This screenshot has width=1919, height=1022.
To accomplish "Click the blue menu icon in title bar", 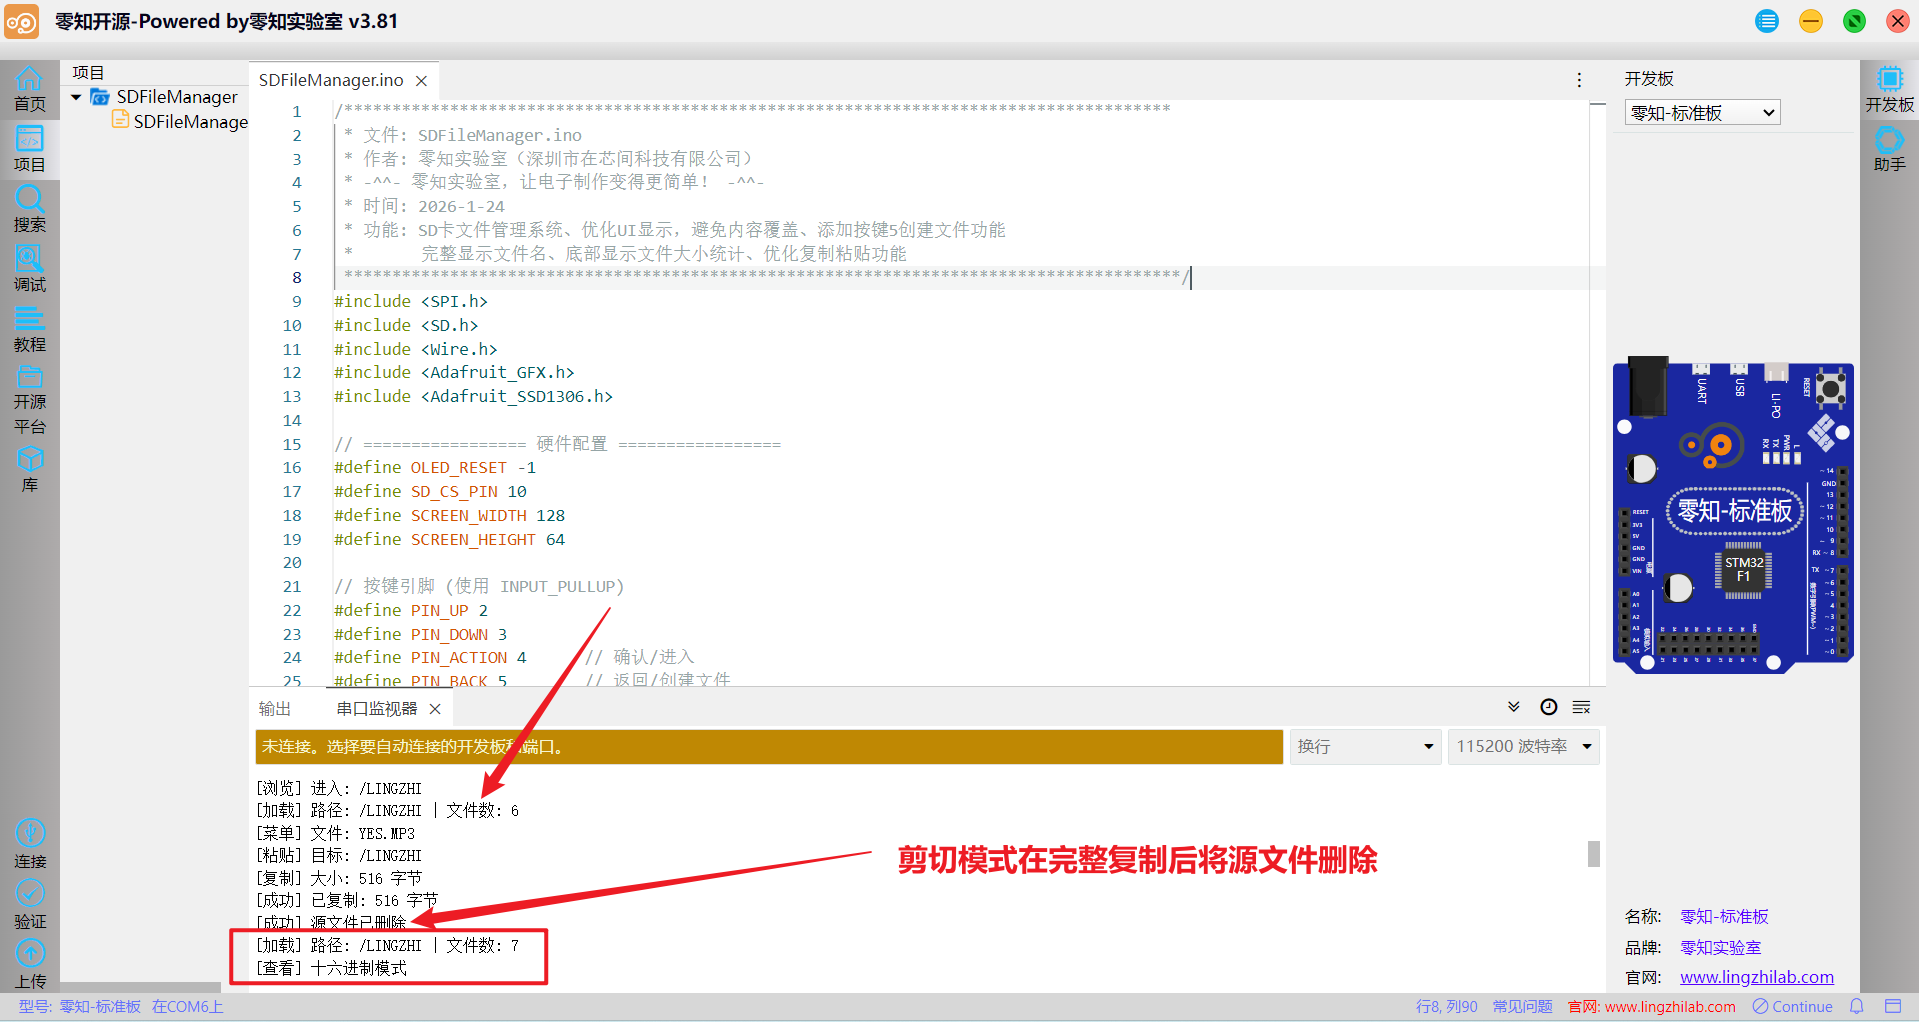I will [x=1767, y=21].
